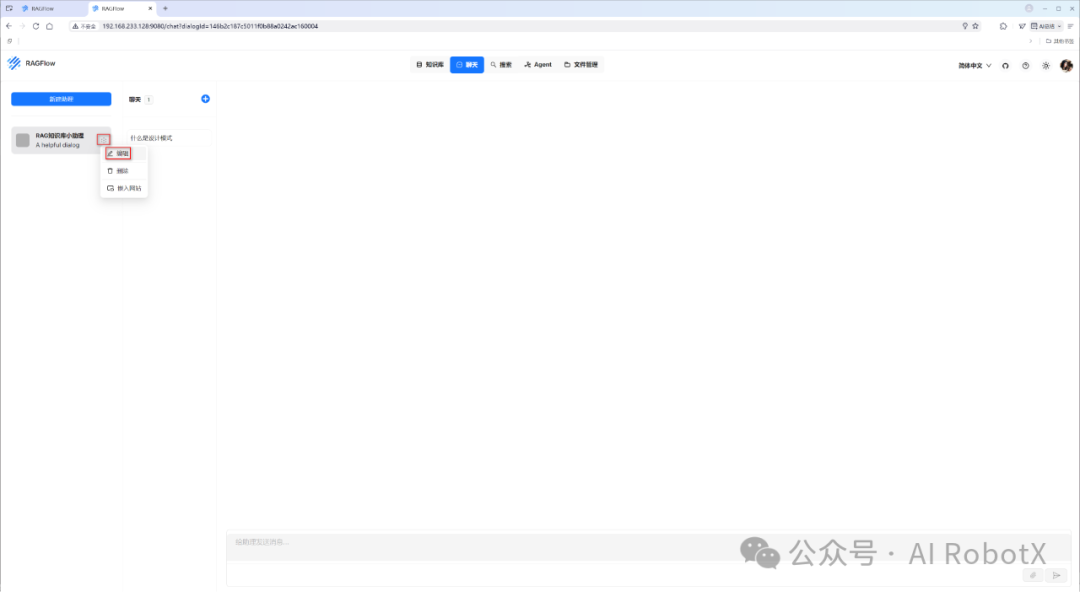Focus the message input field
1080x597 pixels.
click(649, 547)
